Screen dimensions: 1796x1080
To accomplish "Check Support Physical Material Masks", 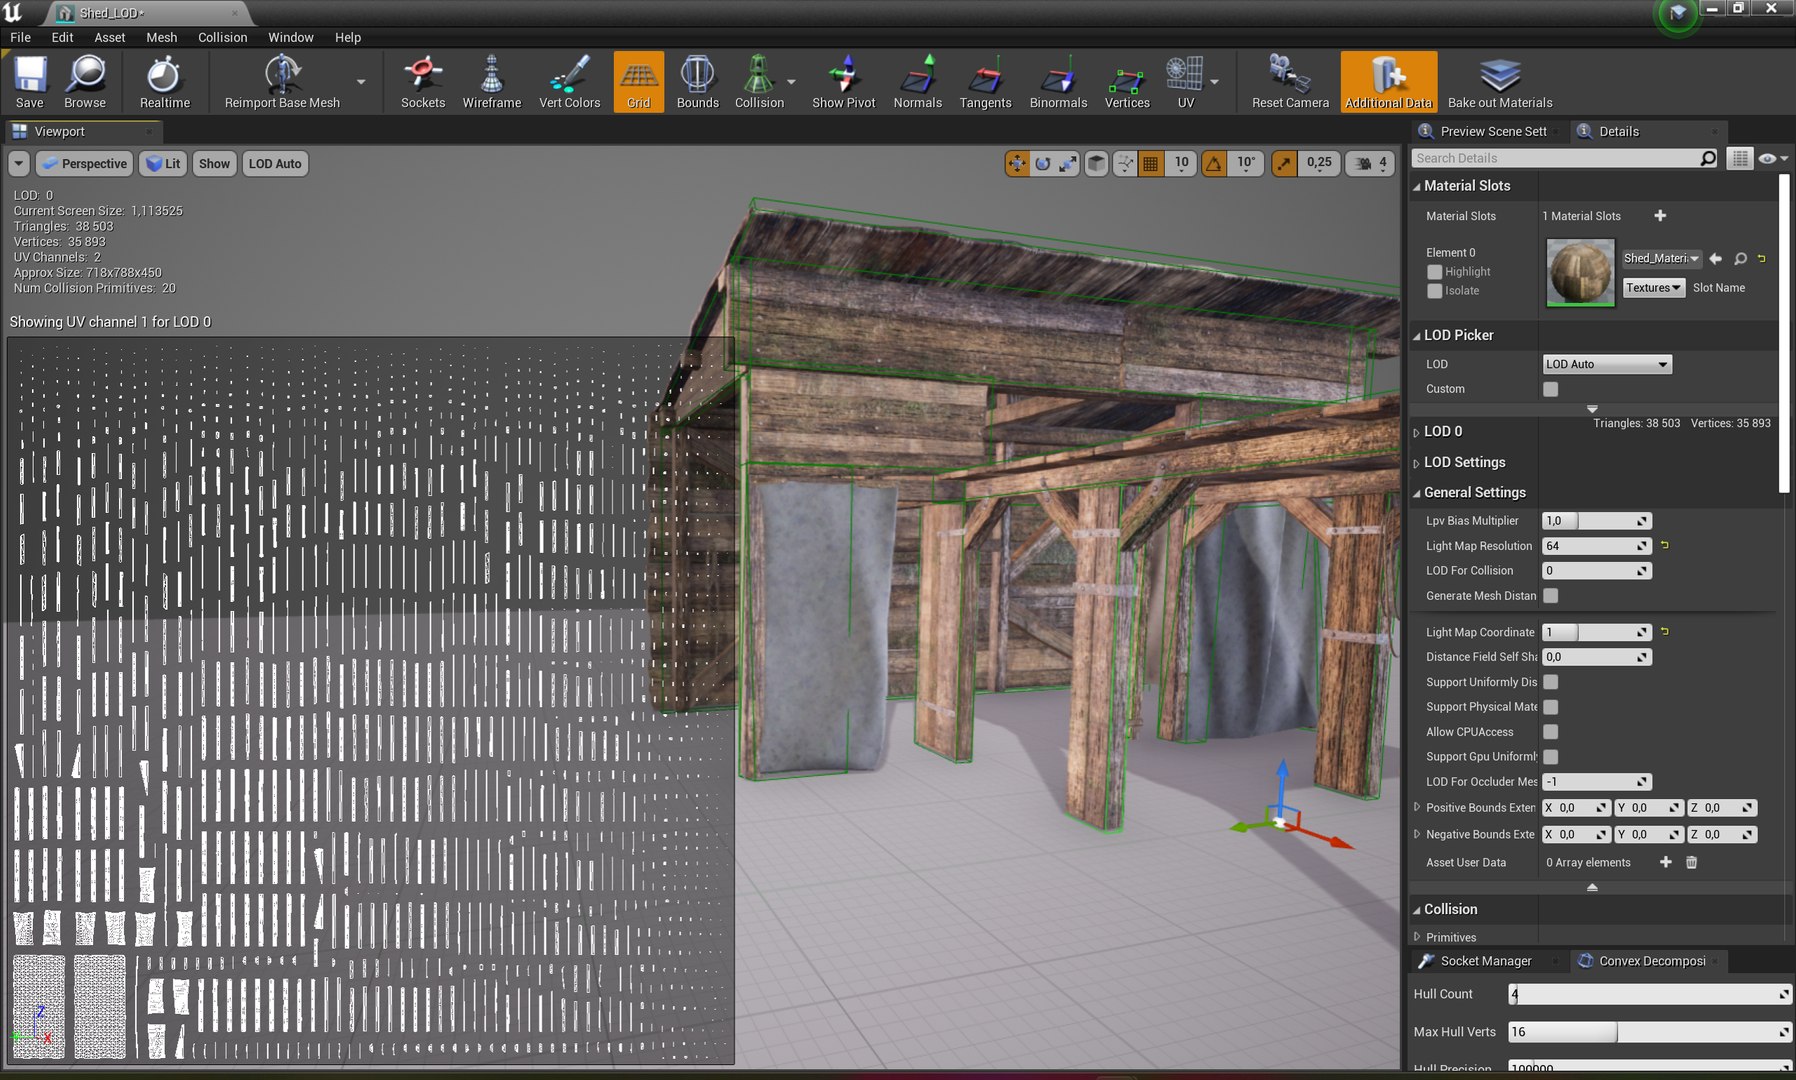I will [x=1550, y=707].
